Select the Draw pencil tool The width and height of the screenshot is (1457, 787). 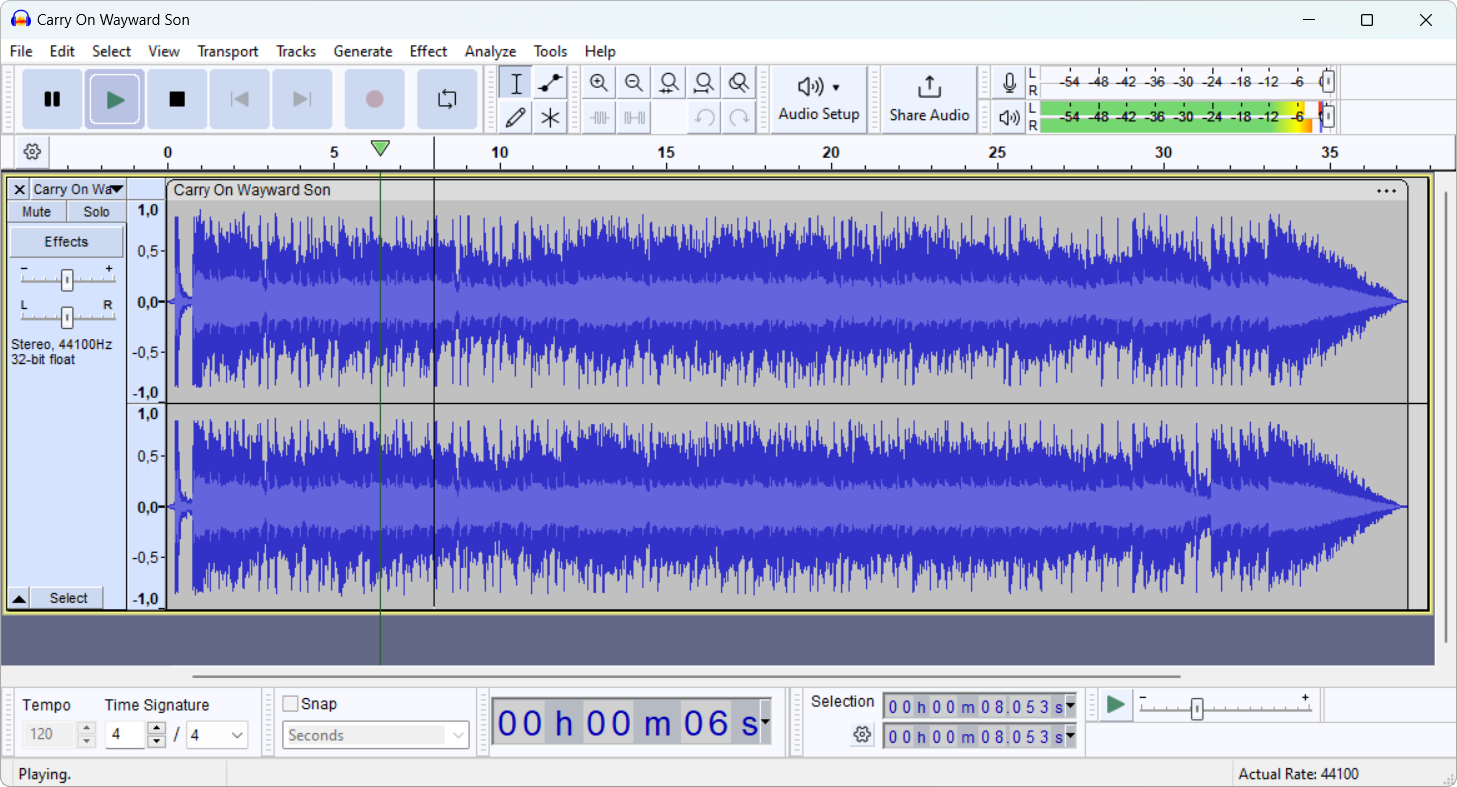[x=515, y=118]
